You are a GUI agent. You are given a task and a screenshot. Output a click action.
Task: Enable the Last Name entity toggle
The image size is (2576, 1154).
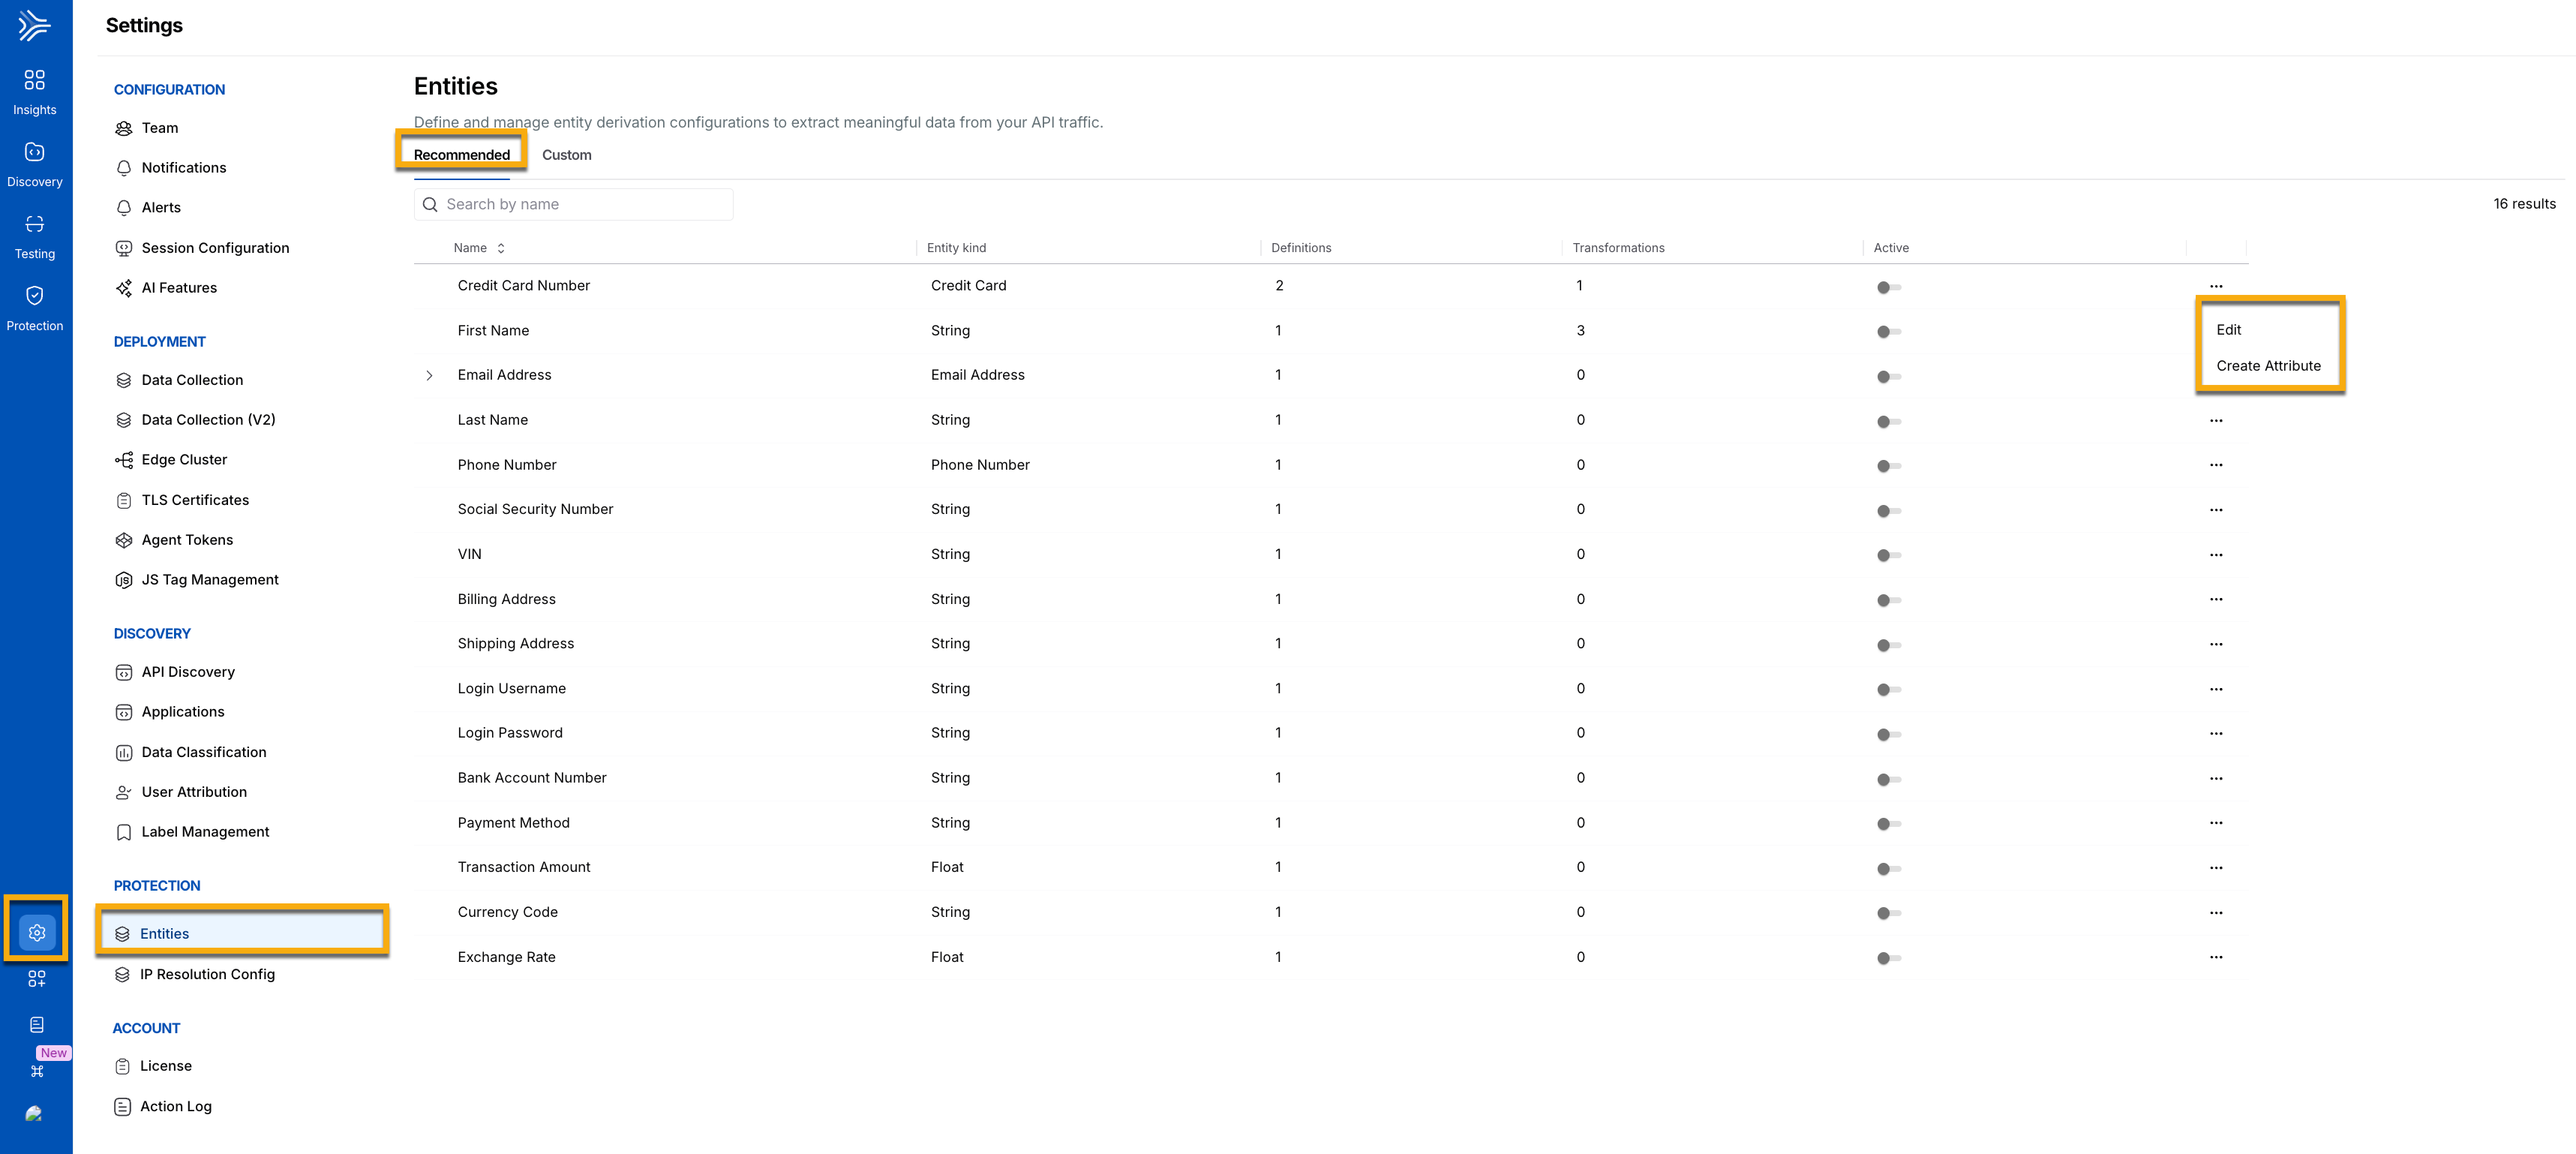coord(1888,422)
